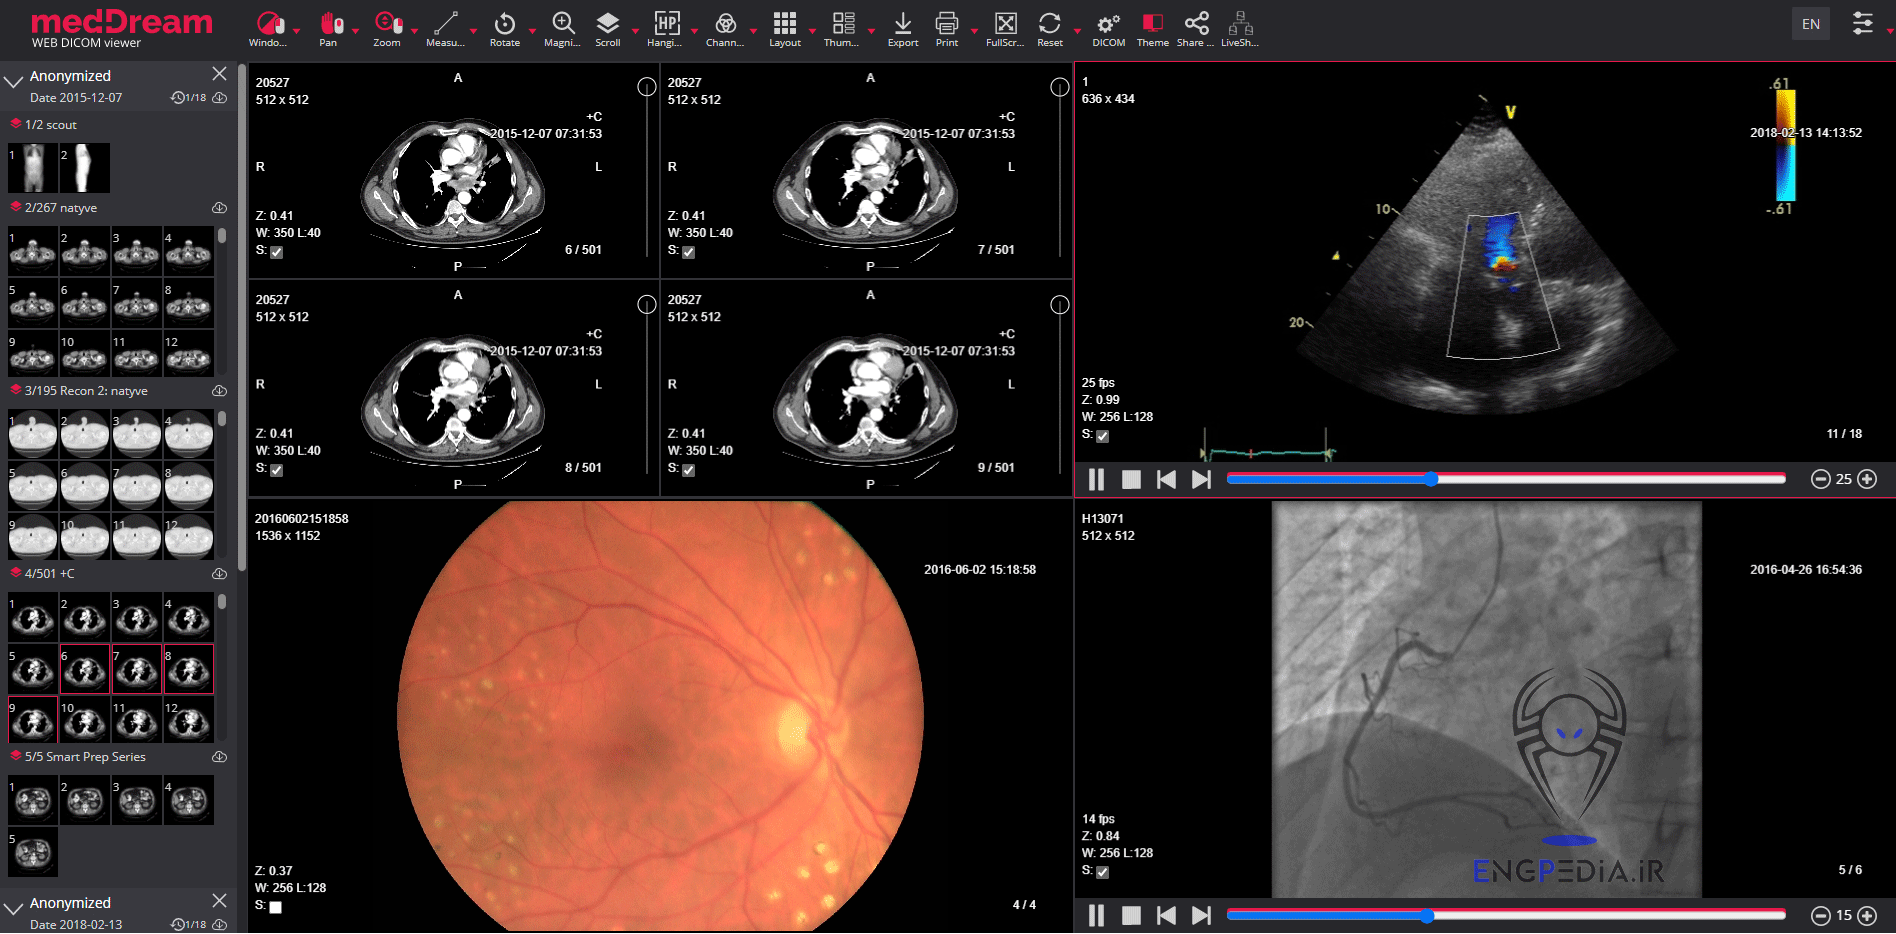Close the Anonymized 2015-12-07 study
This screenshot has width=1896, height=934.
point(220,74)
